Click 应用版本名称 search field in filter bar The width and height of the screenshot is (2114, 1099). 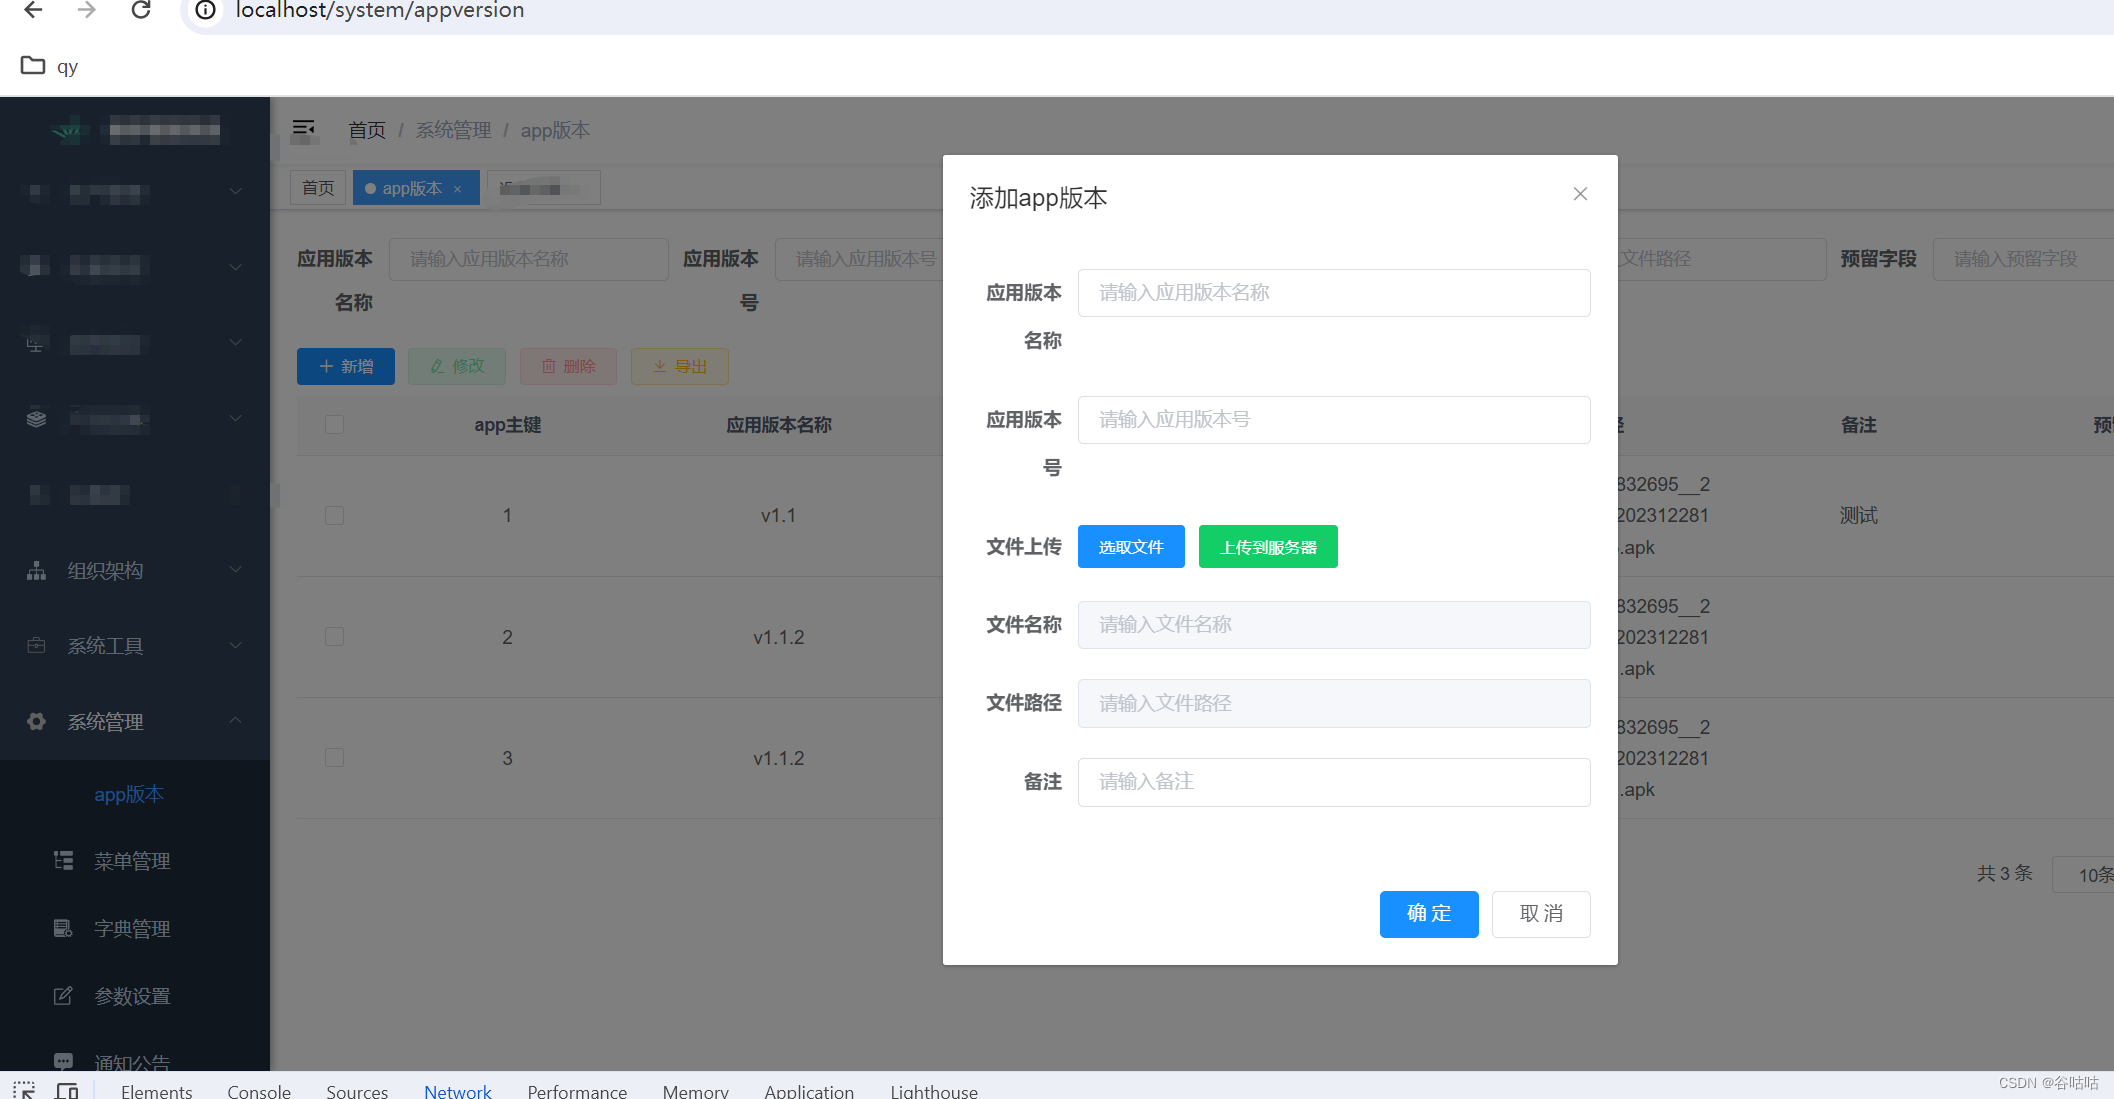529,259
